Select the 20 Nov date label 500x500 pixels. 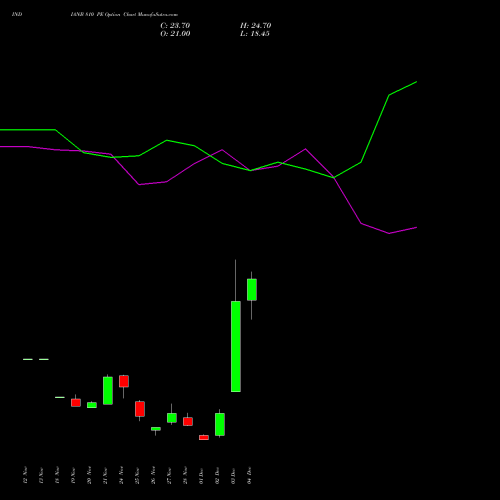point(90,475)
